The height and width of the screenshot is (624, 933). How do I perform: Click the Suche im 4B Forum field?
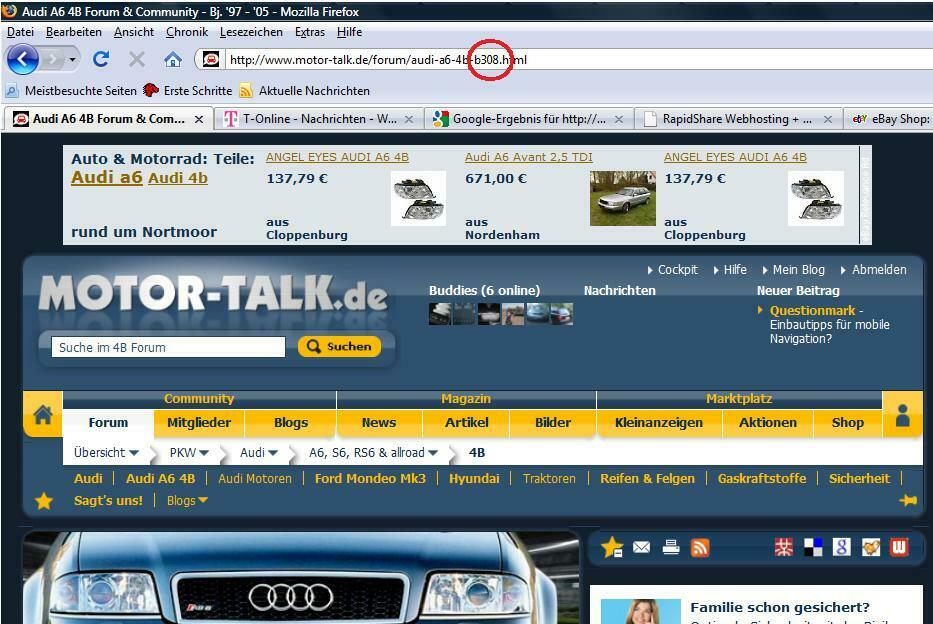click(168, 347)
